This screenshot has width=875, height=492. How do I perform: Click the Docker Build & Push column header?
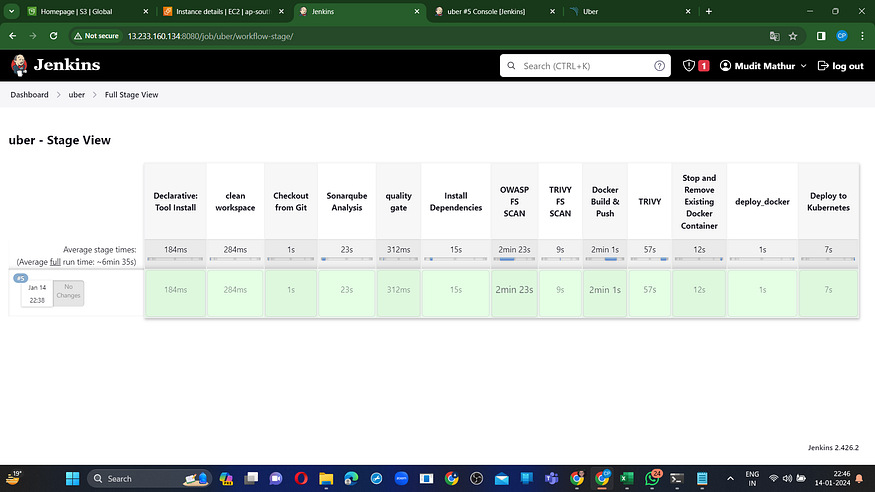click(x=605, y=201)
